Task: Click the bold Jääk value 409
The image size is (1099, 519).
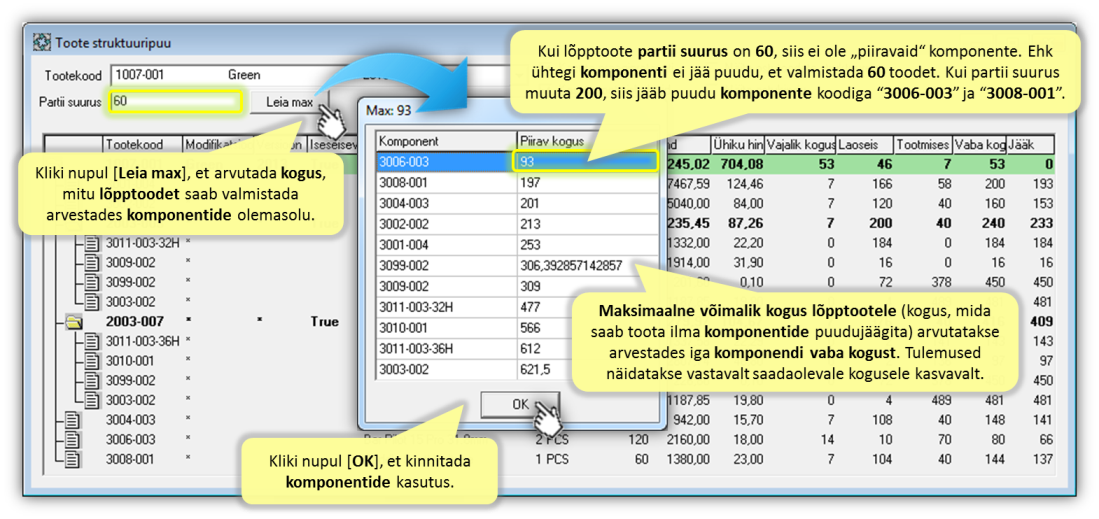Action: click(x=1041, y=322)
